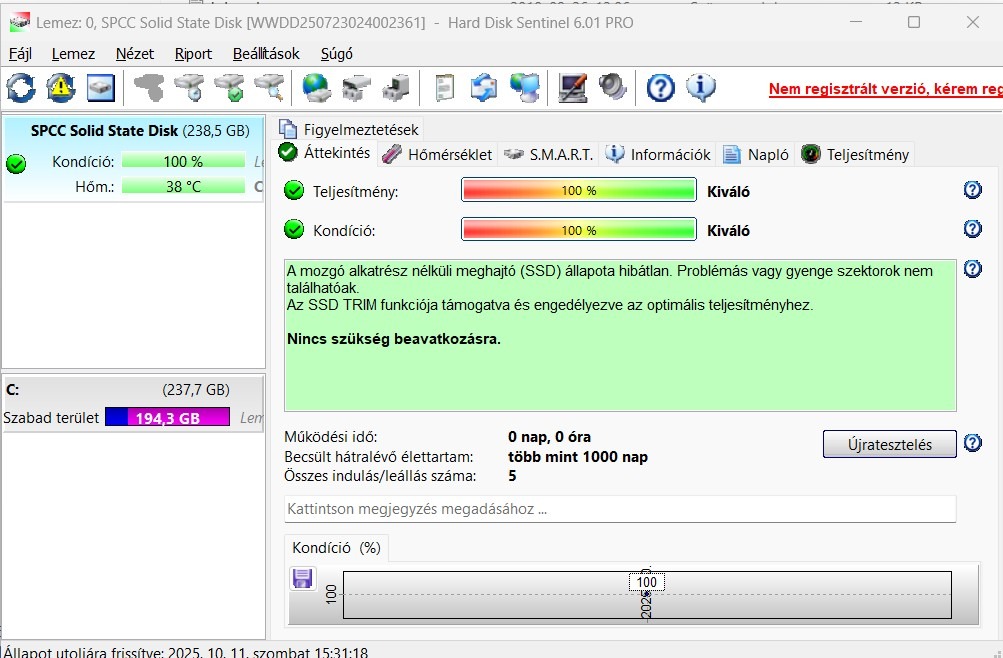Click the green check icon beside disk Kondíció
Image resolution: width=1003 pixels, height=658 pixels.
(16, 164)
